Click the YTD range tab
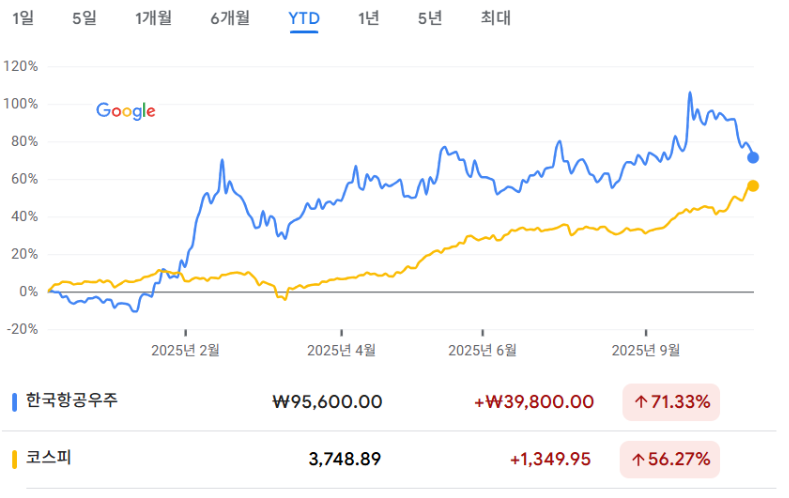789x498 pixels. [x=303, y=18]
